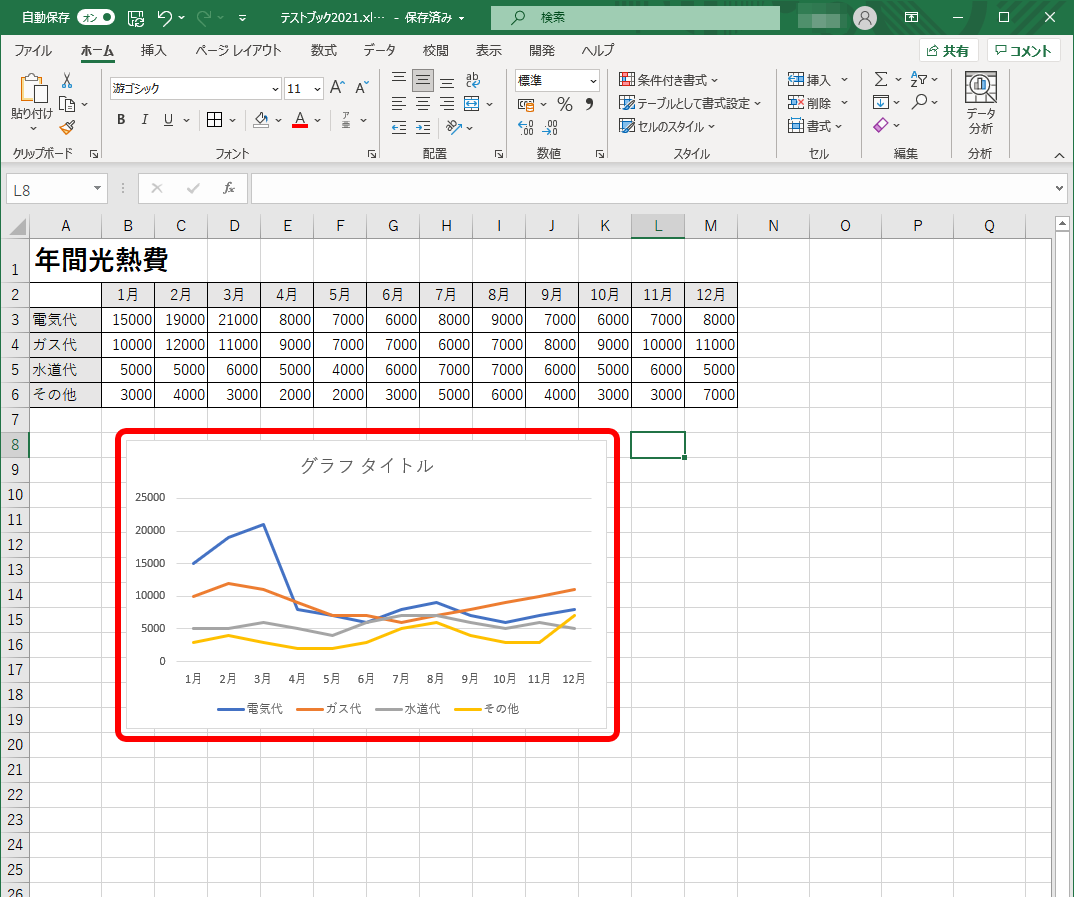Switch to Page Layout (ページレイアウト) tab
This screenshot has height=897, width=1074.
(x=238, y=51)
